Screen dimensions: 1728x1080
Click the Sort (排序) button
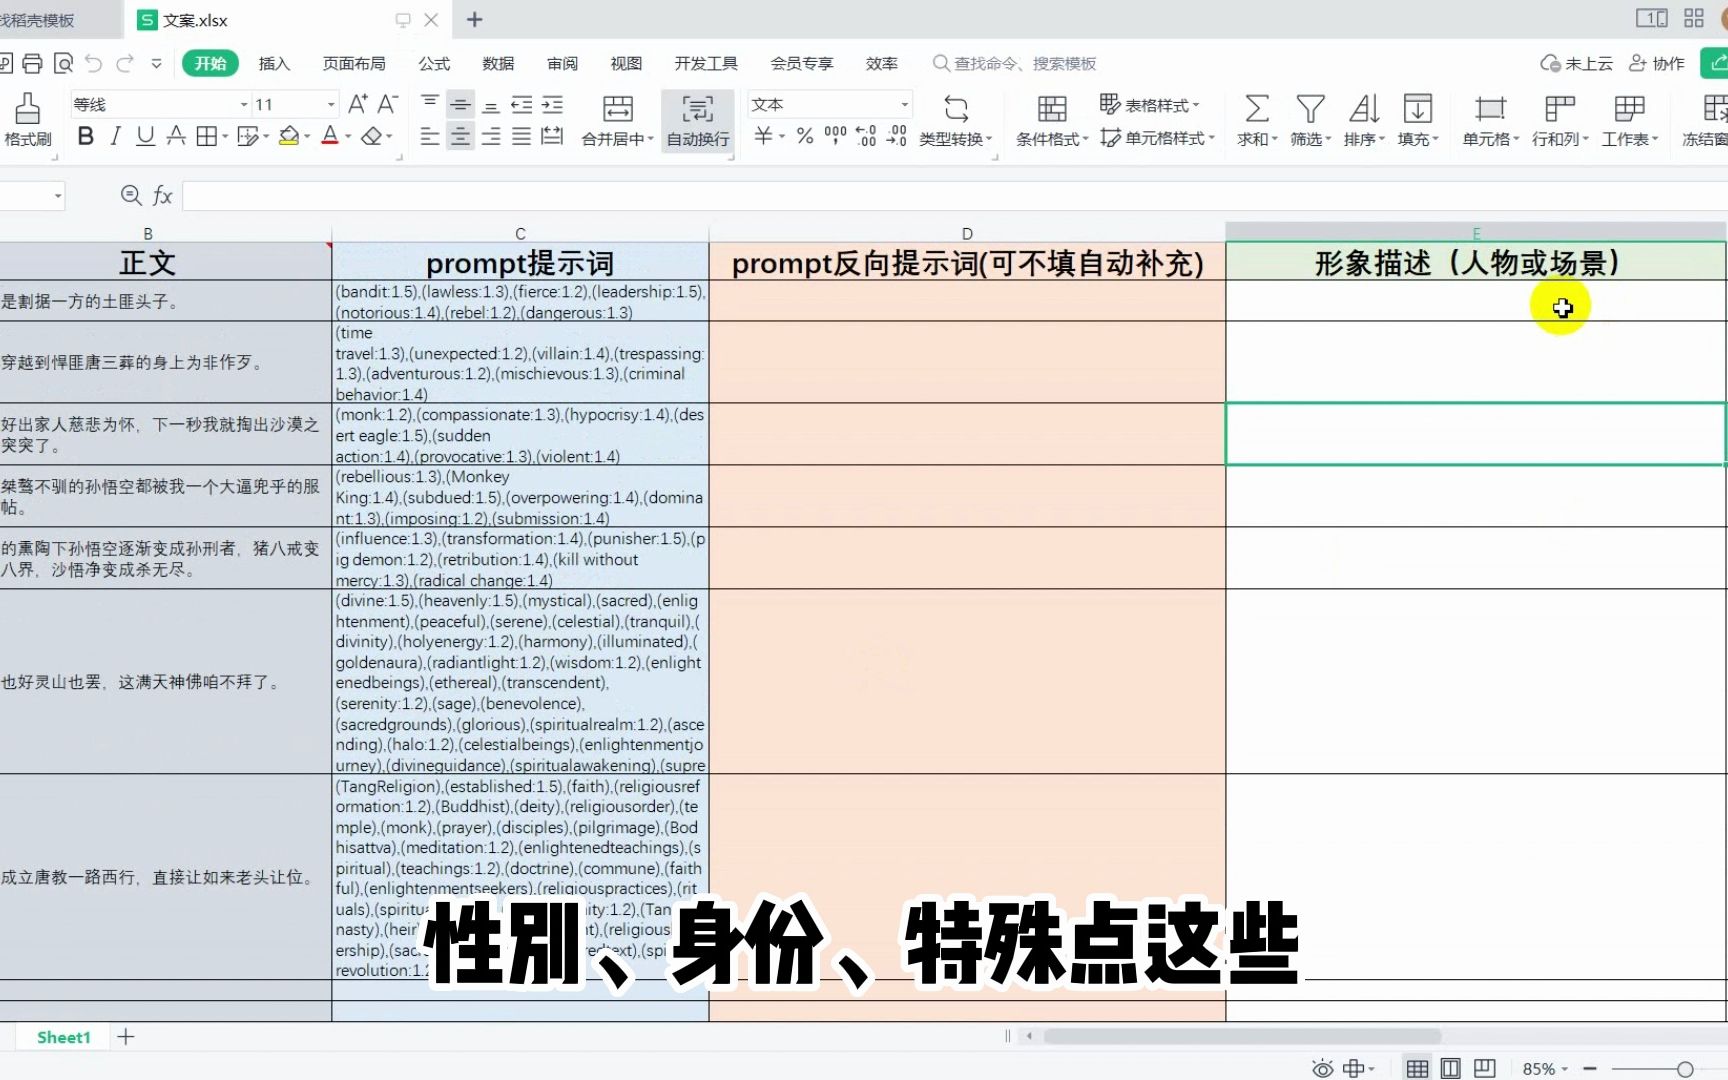[x=1364, y=120]
